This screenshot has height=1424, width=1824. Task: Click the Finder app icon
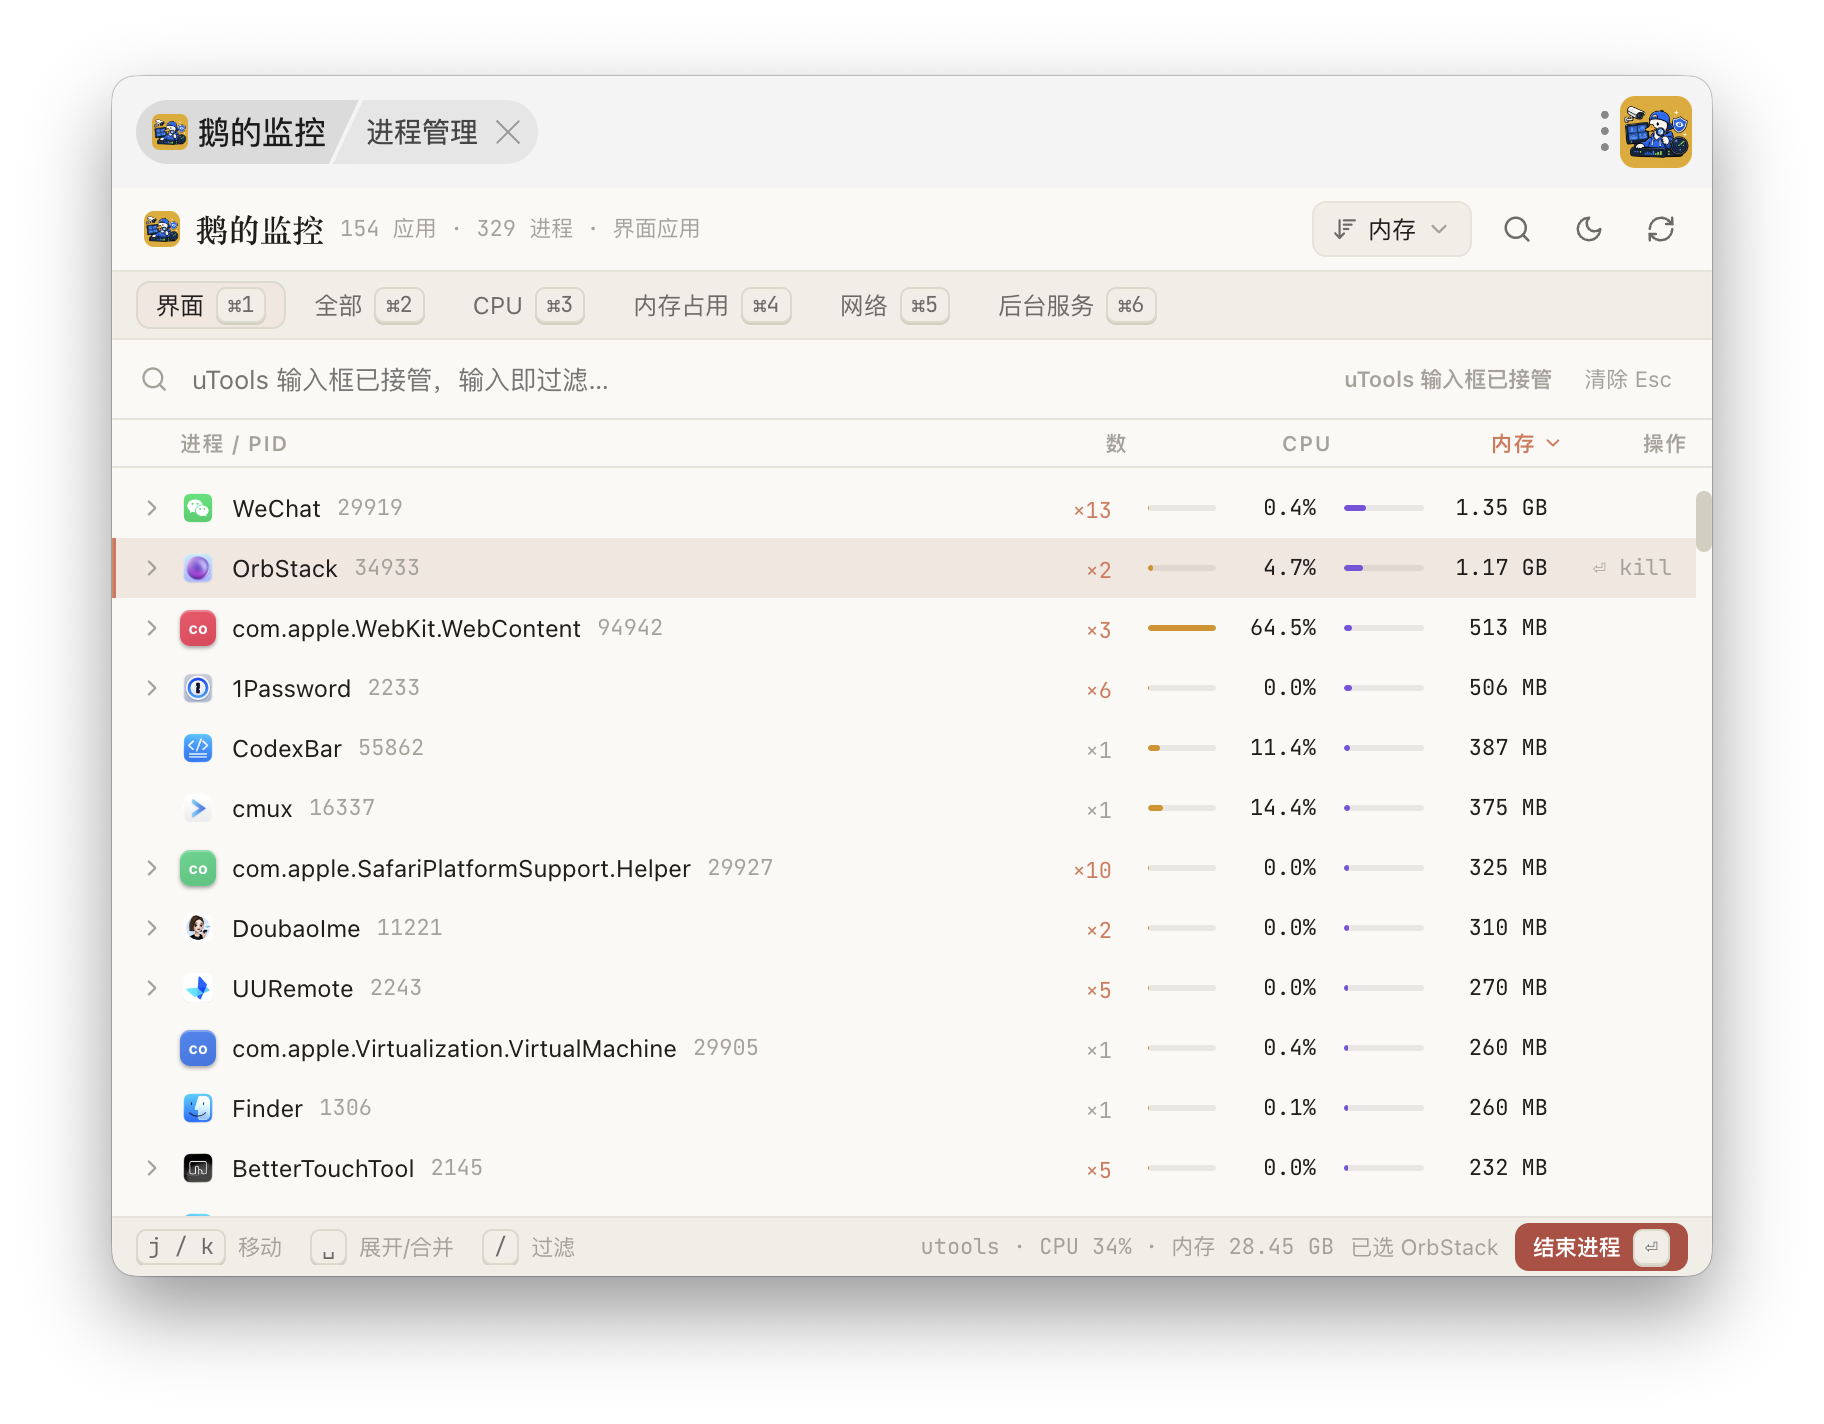click(198, 1108)
